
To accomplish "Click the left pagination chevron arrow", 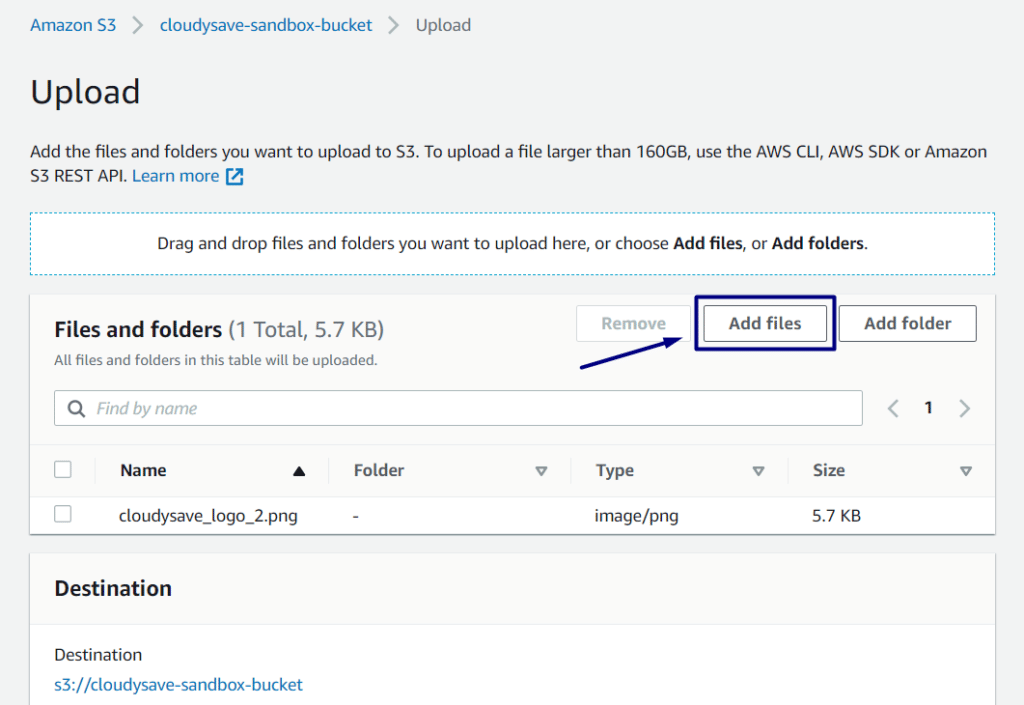I will tap(892, 407).
